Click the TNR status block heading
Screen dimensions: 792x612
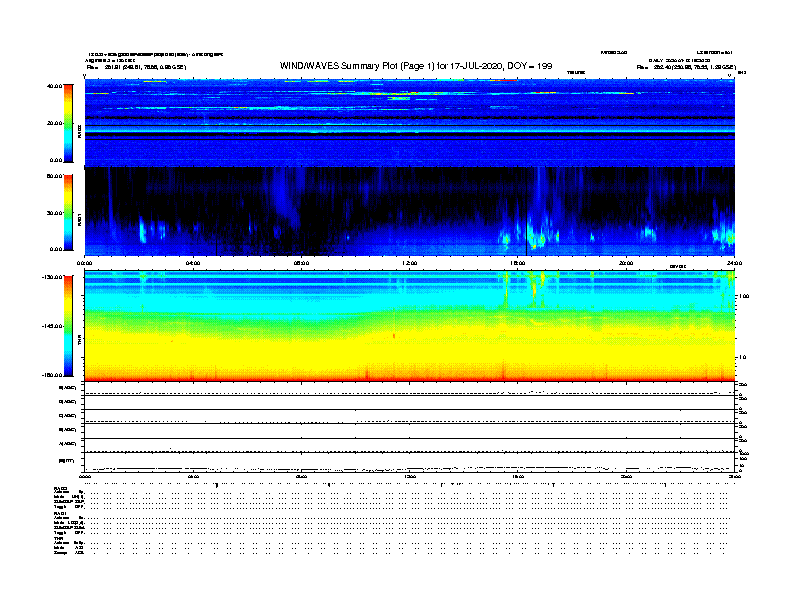coord(59,538)
